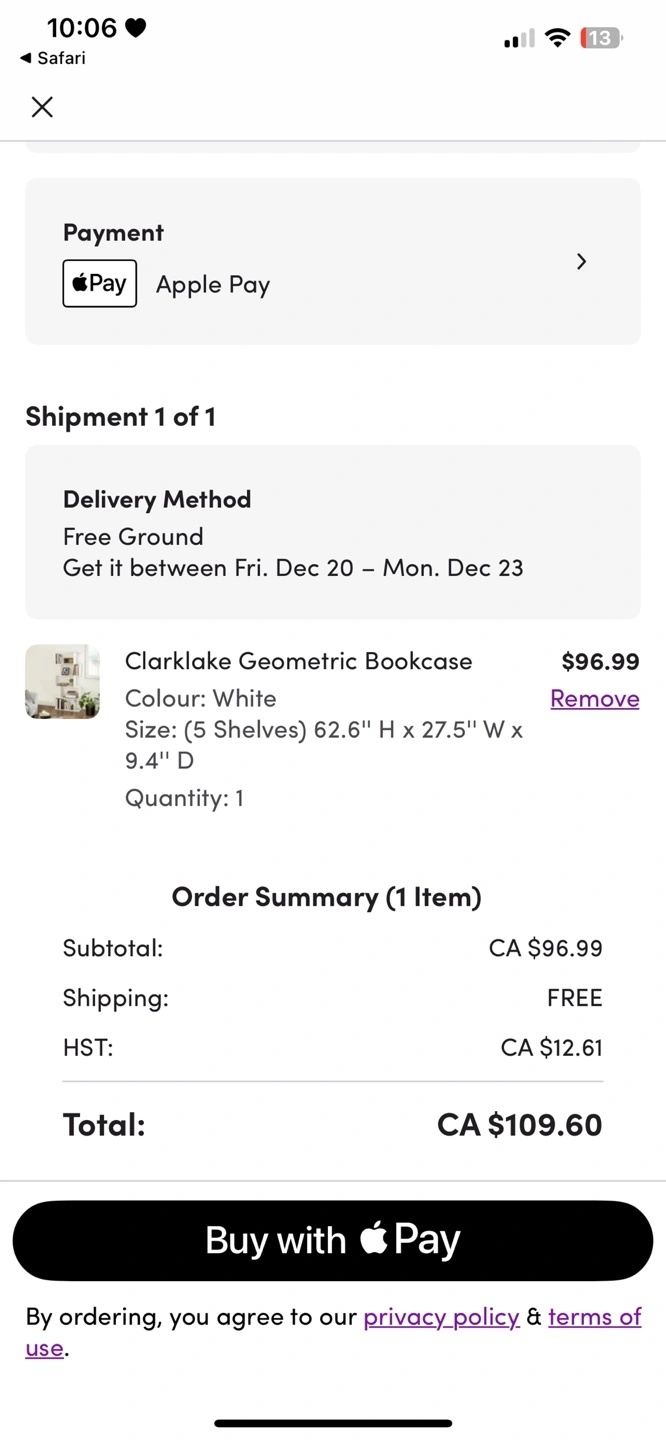
Task: Close the checkout with the X icon
Action: [42, 107]
